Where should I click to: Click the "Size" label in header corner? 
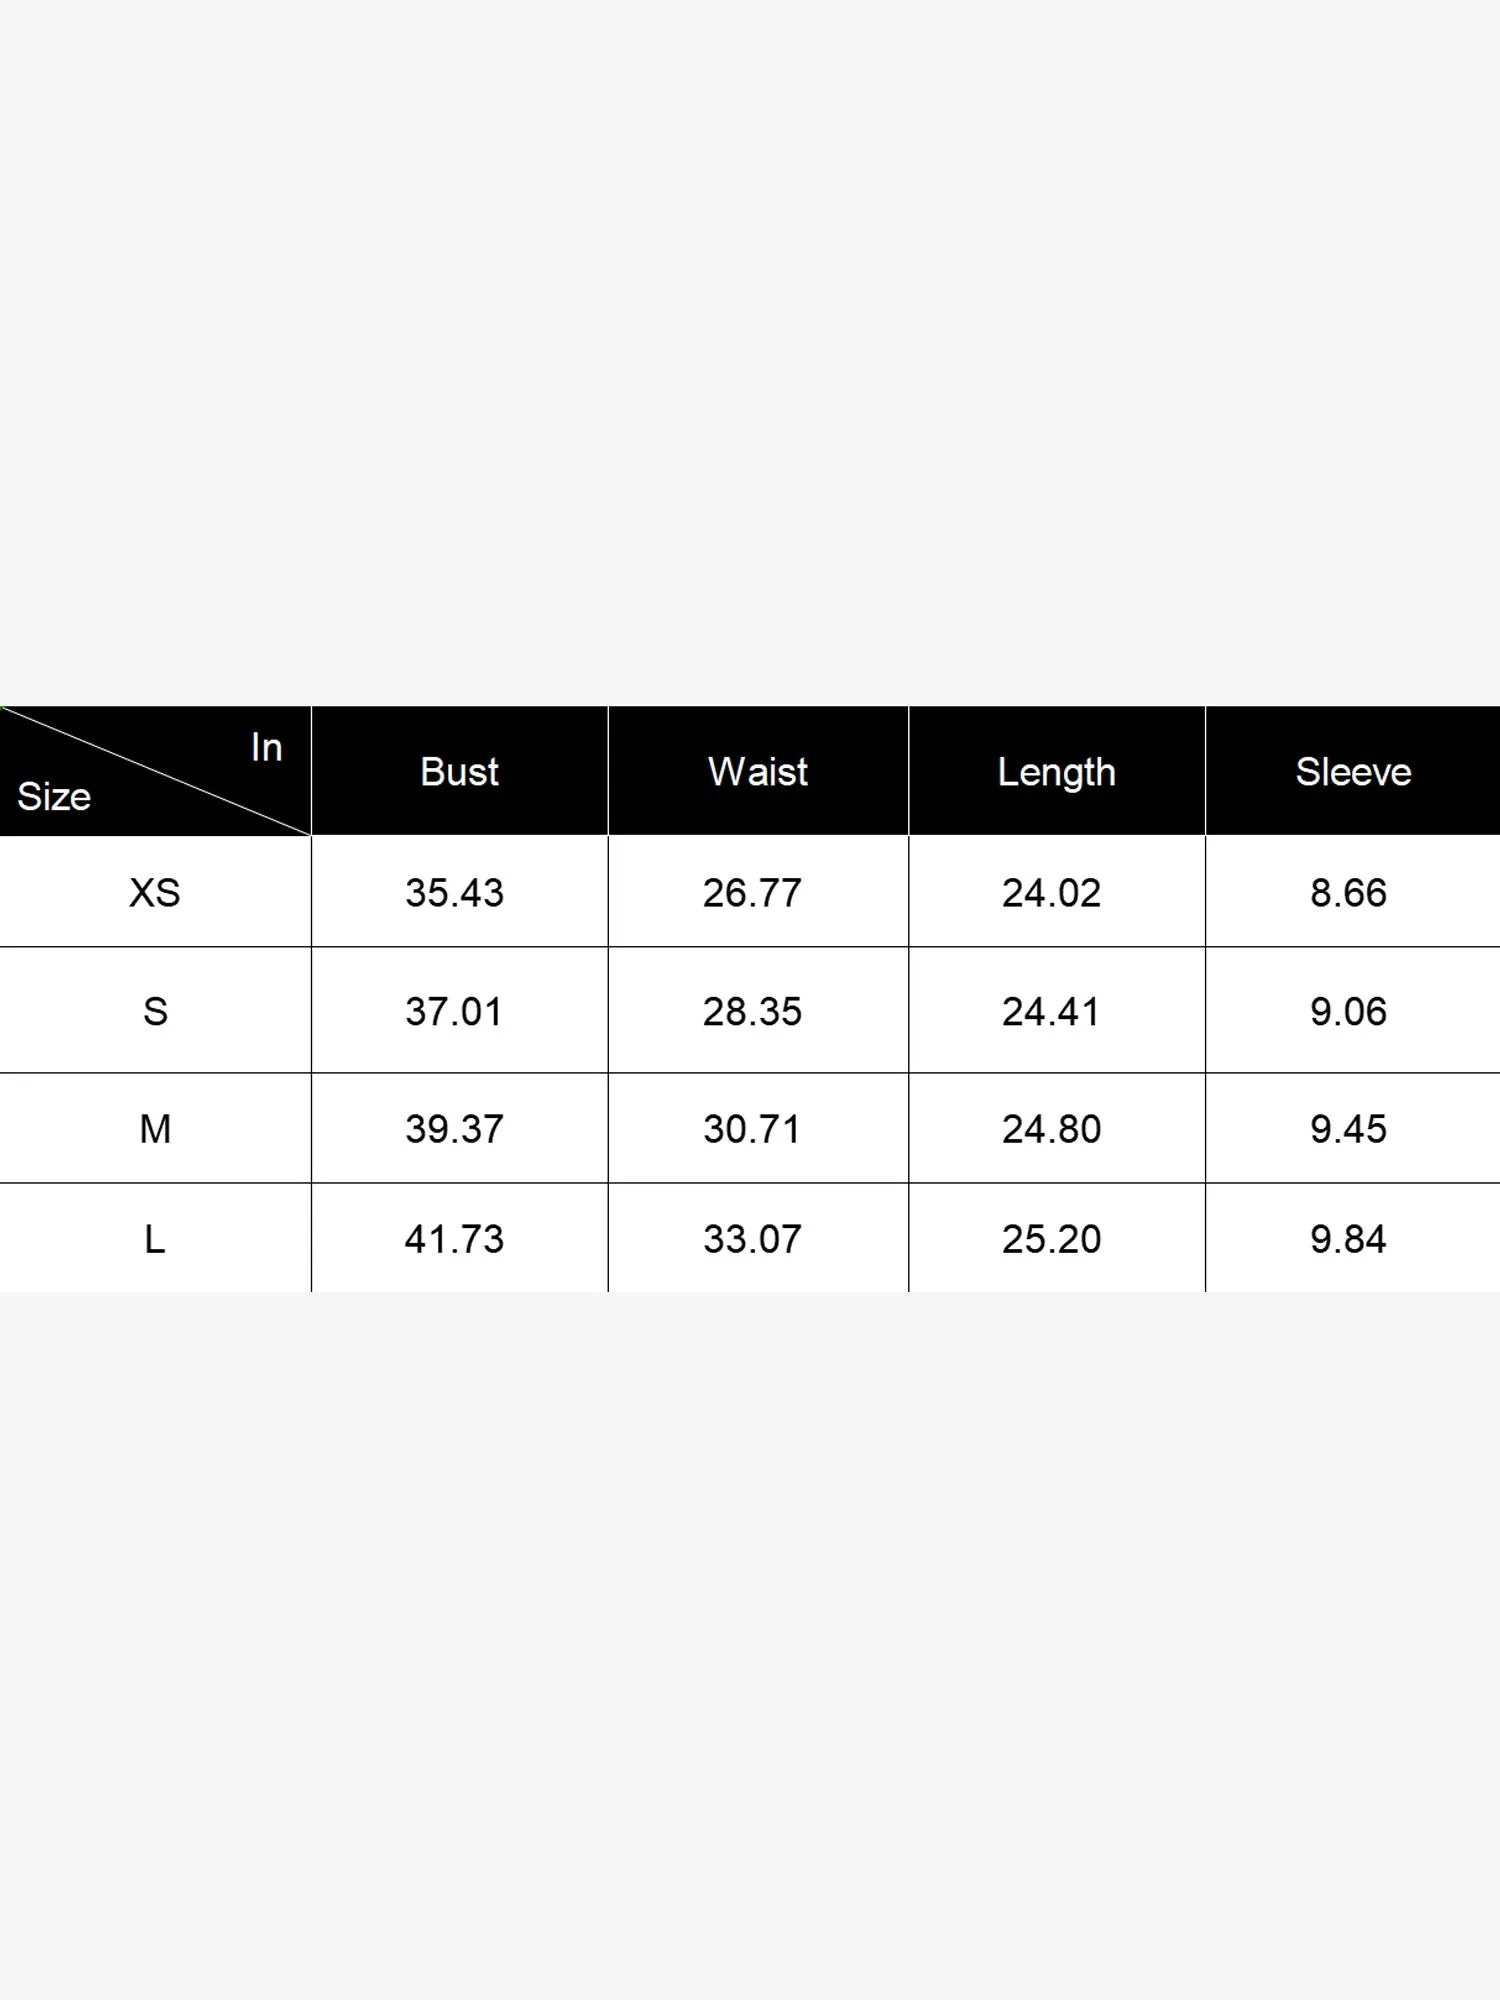(x=54, y=797)
